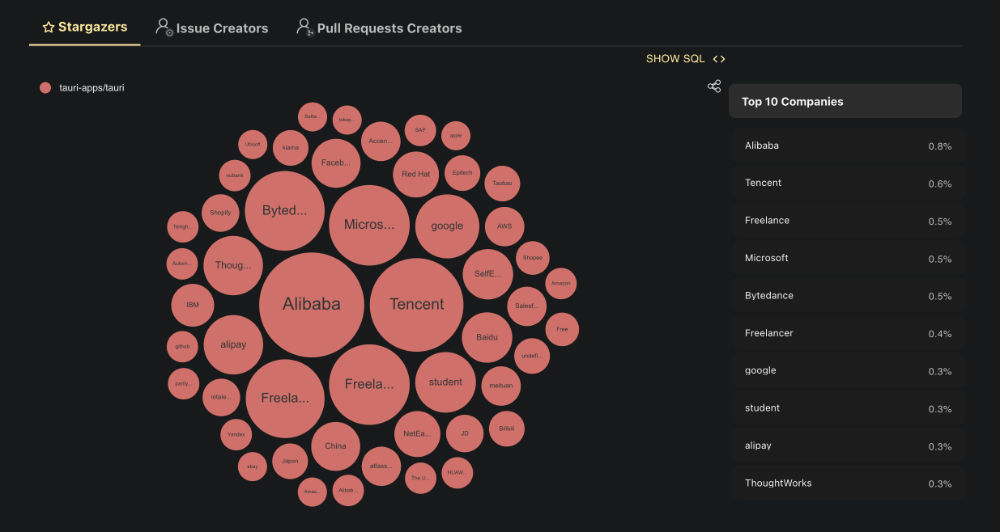The image size is (1000, 532).
Task: Click the person icon beside Issue Creators
Action: point(165,27)
